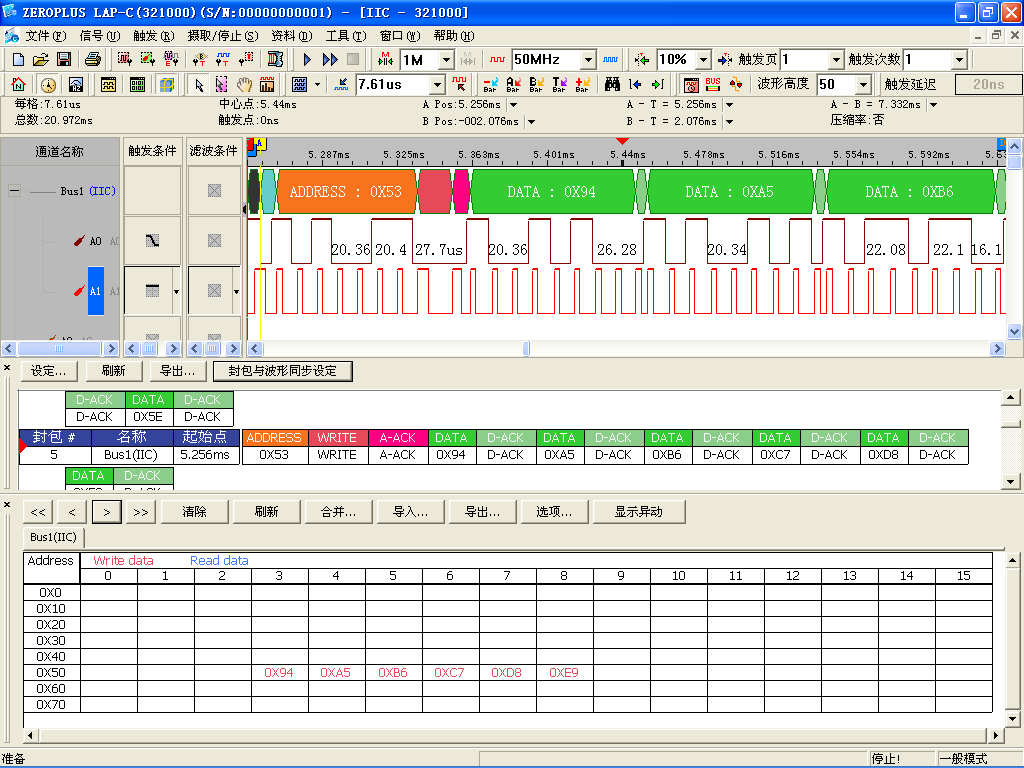Select the hand pan tool icon
This screenshot has width=1024, height=768.
[244, 85]
